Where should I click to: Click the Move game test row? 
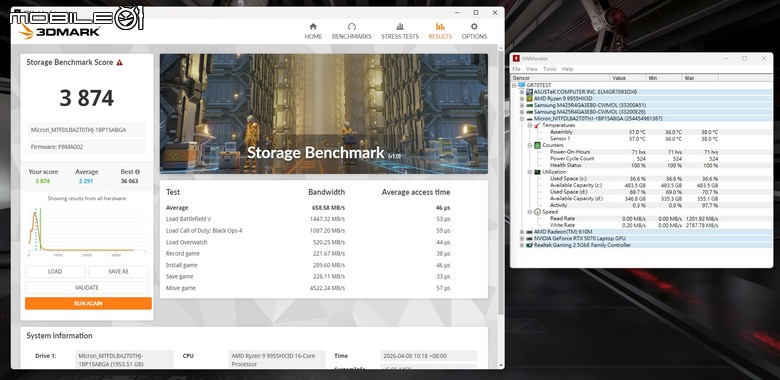(308, 288)
